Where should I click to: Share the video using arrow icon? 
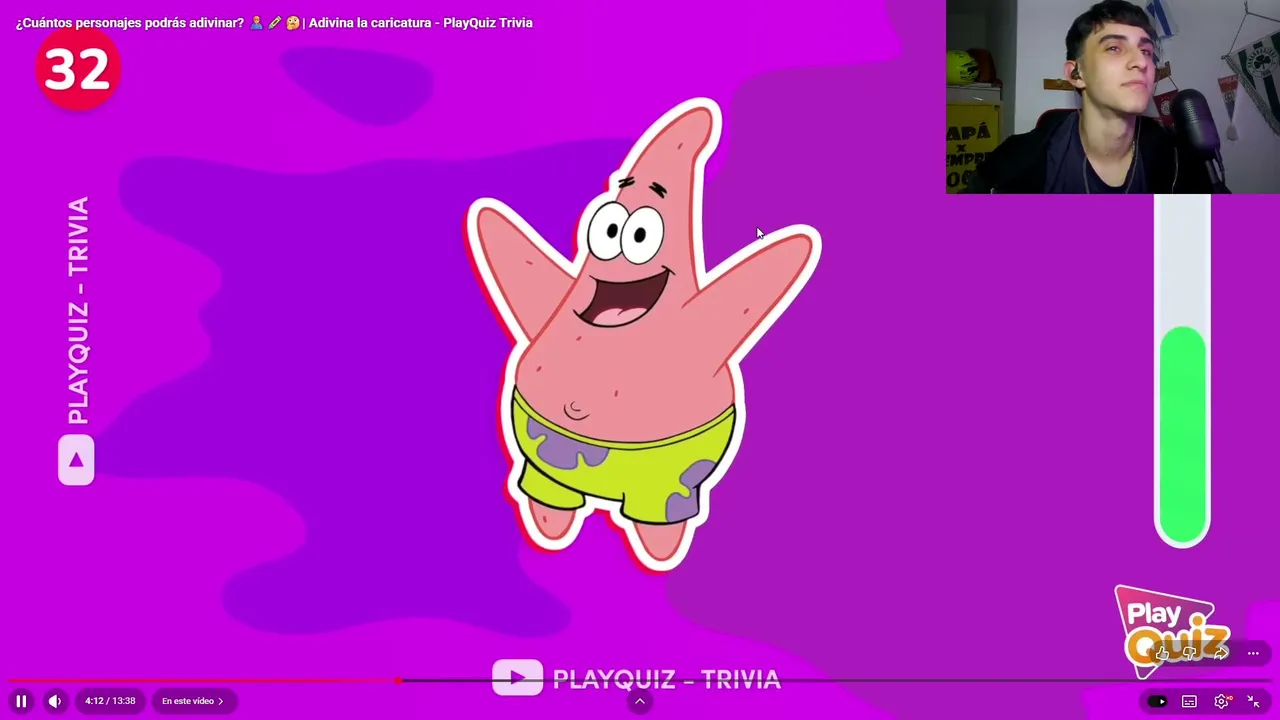pos(1220,653)
